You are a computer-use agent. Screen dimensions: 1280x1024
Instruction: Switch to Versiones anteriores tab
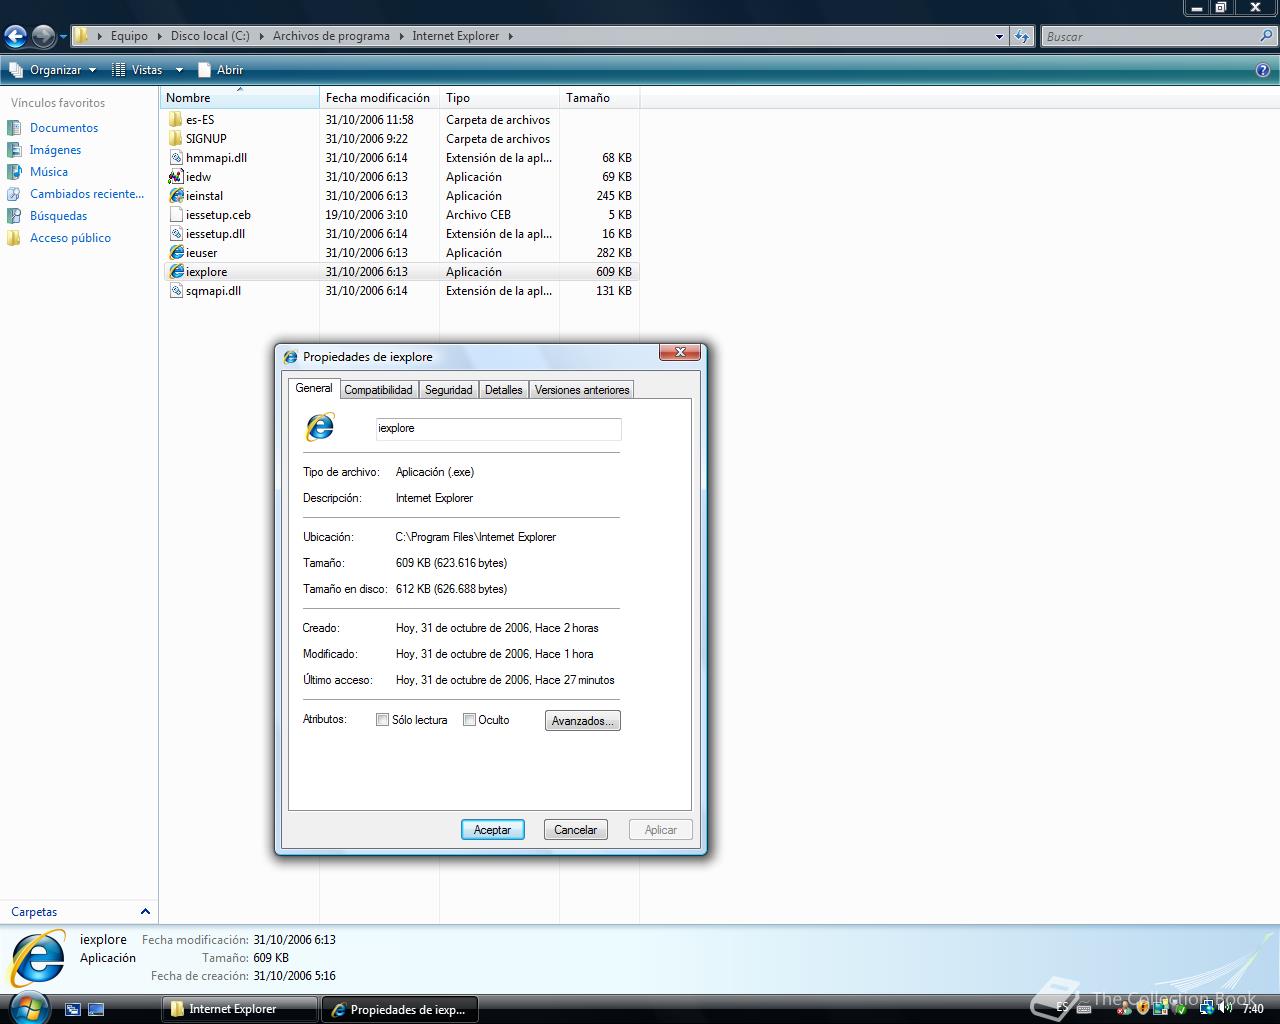click(x=582, y=390)
